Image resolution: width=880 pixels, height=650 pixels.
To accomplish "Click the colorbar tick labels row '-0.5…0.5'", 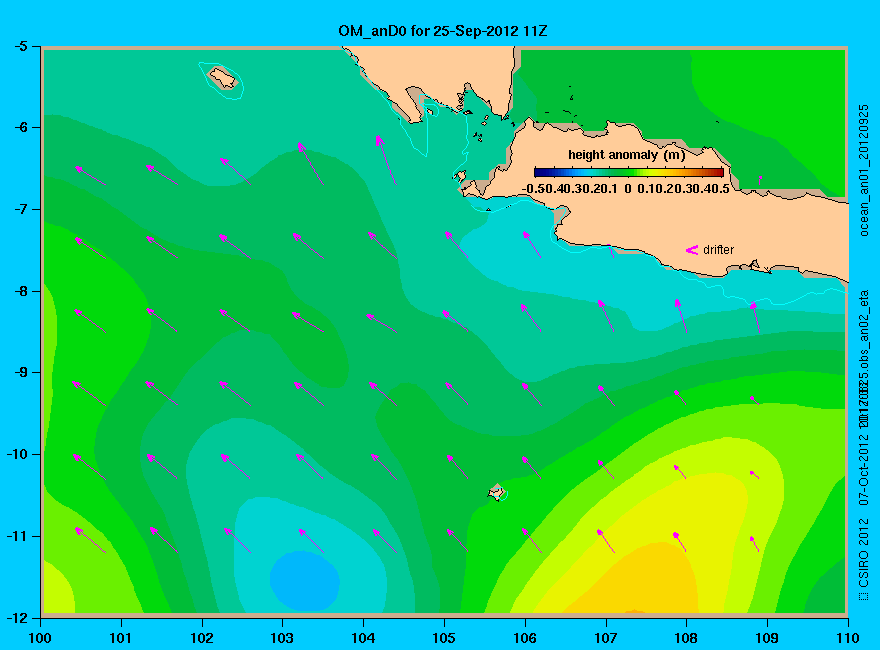I will (625, 189).
